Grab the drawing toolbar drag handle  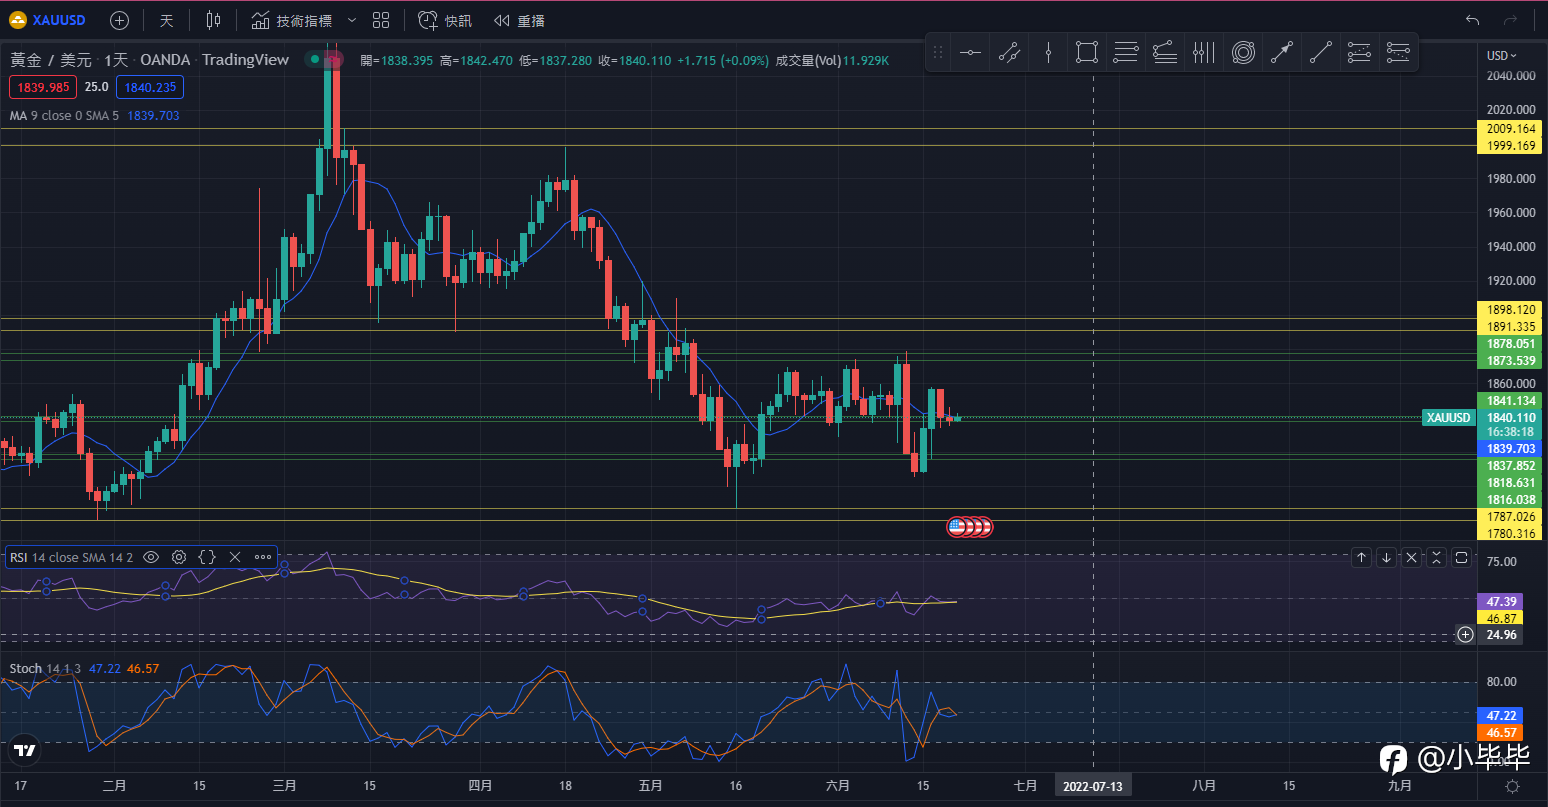[937, 52]
